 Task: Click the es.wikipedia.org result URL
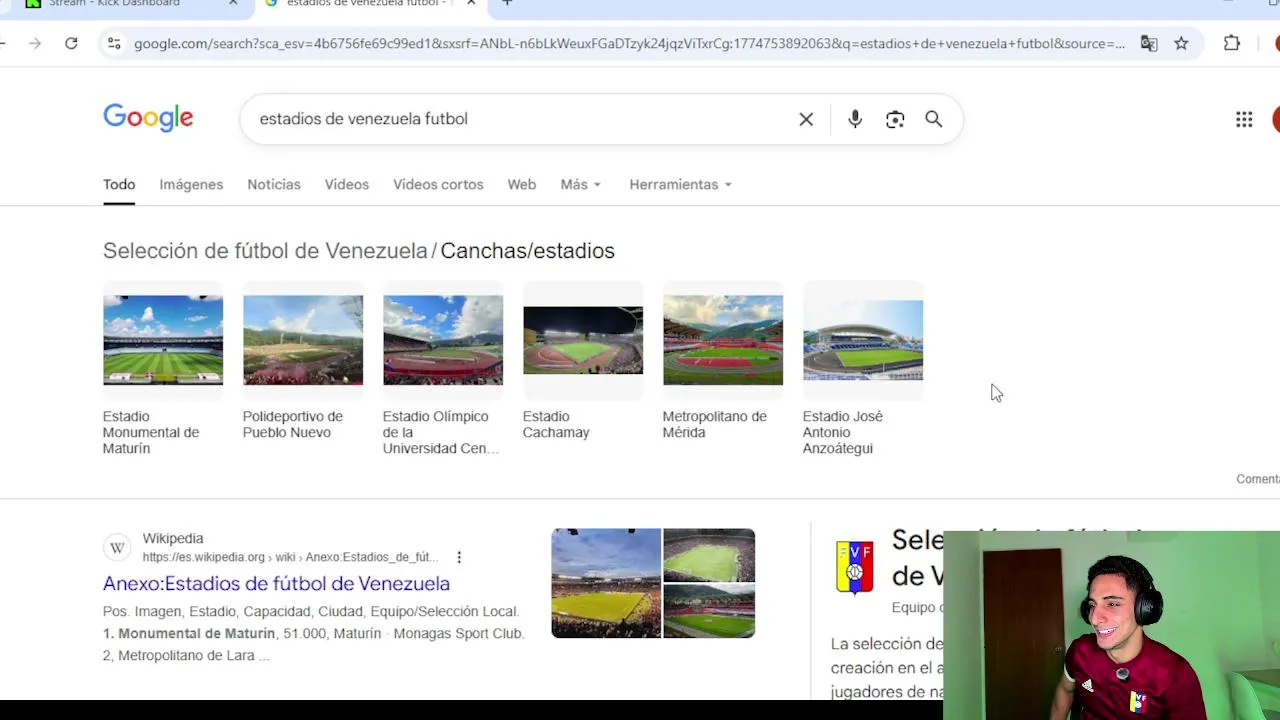coord(290,557)
